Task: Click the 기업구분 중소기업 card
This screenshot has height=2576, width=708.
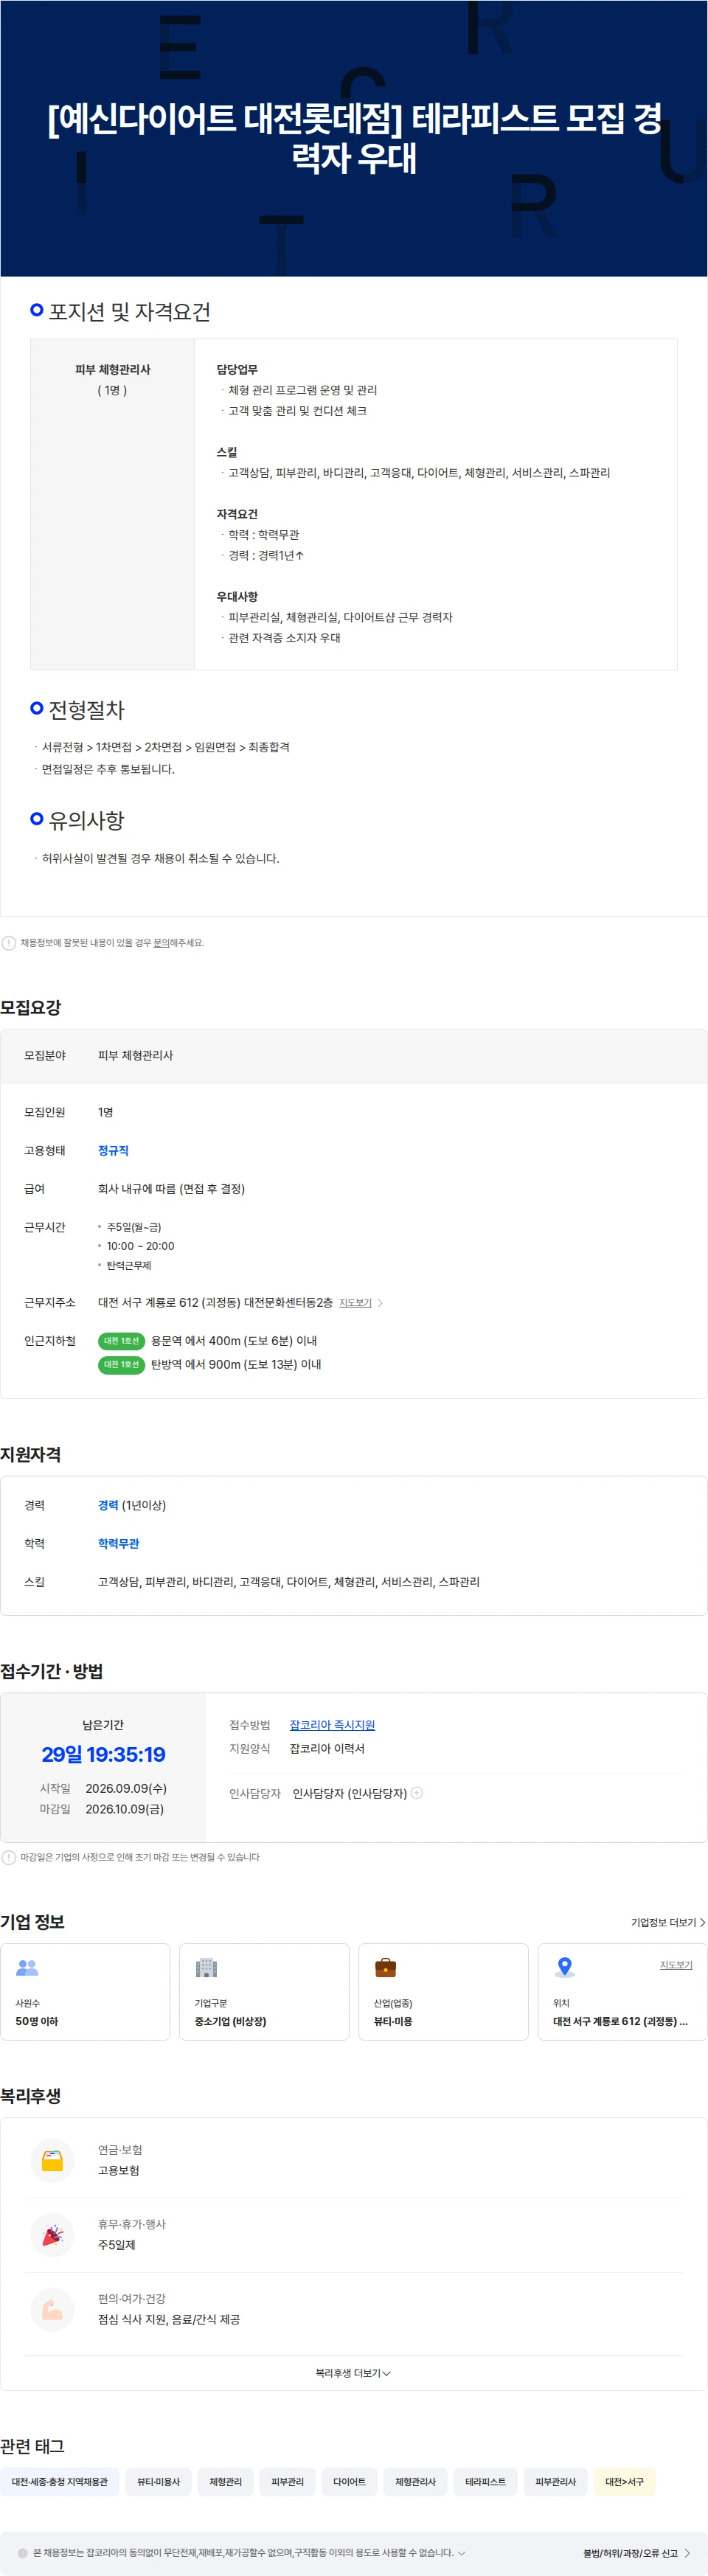Action: point(264,1991)
